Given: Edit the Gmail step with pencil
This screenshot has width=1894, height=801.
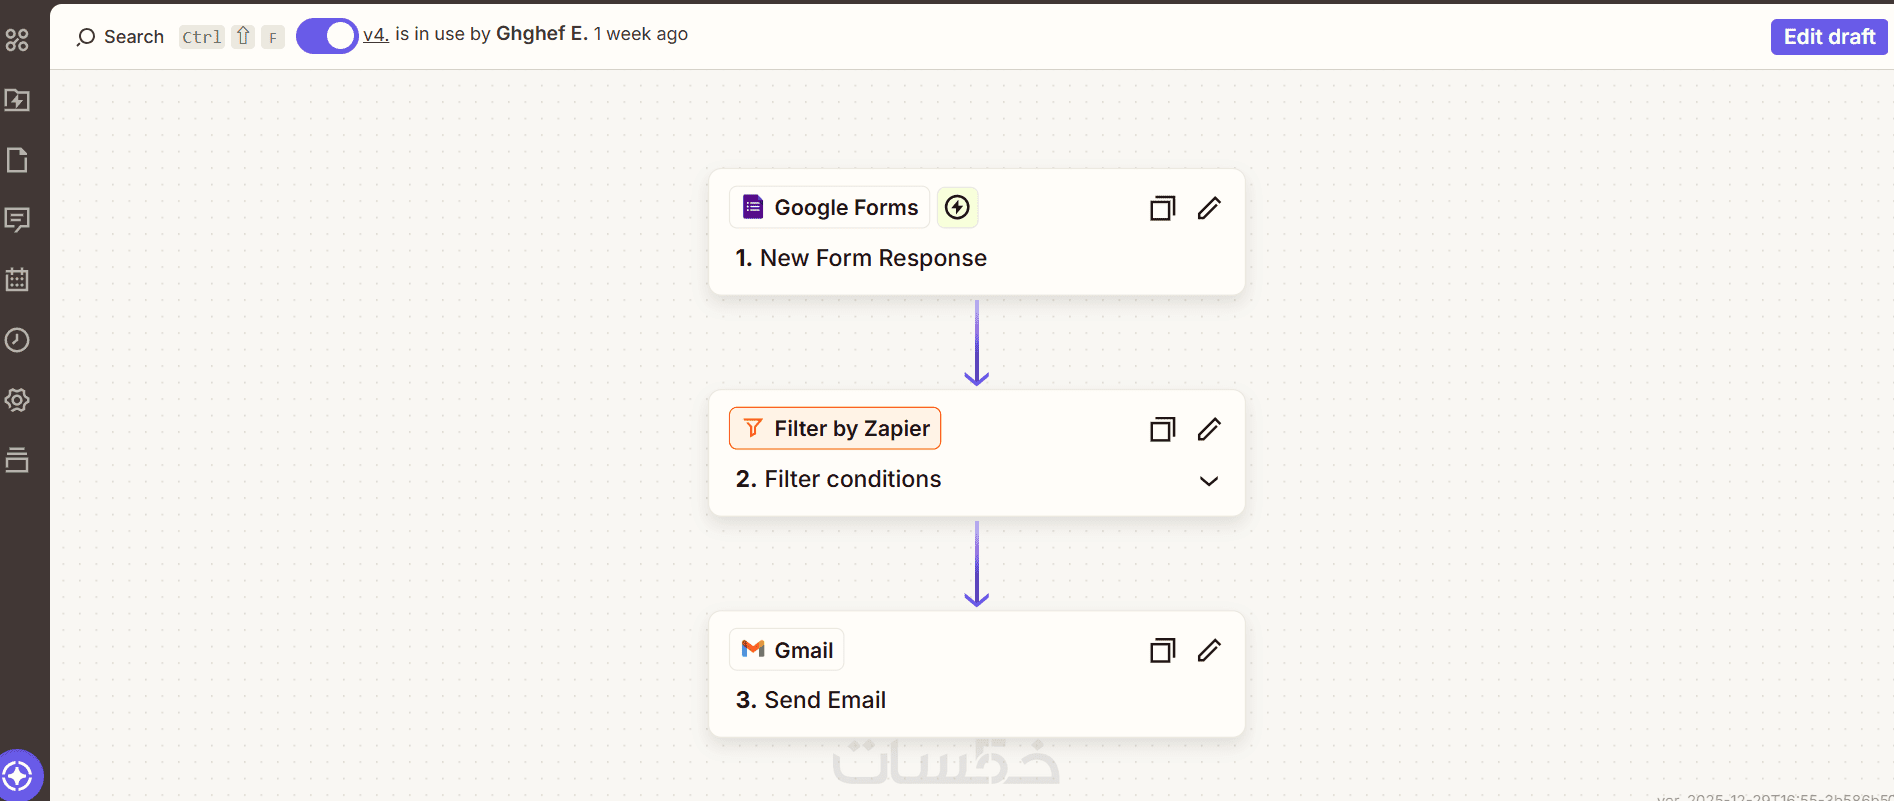Looking at the screenshot, I should coord(1209,651).
